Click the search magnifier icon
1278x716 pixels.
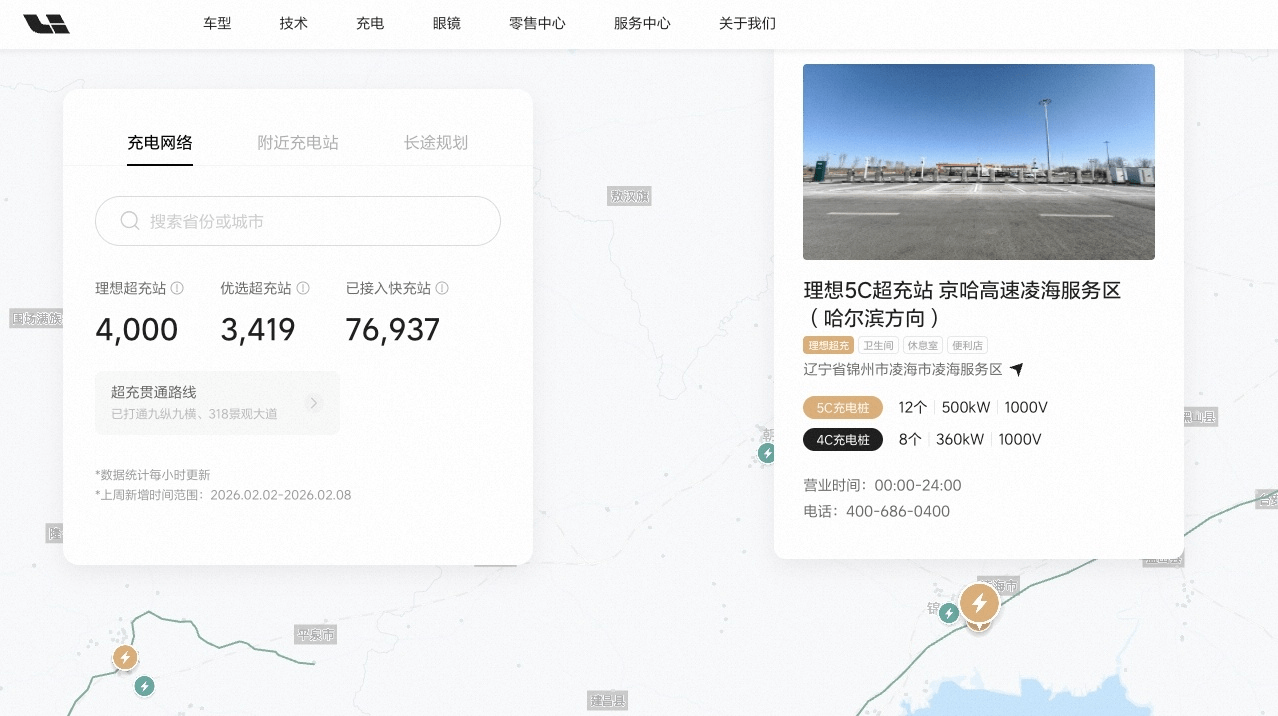pos(129,221)
